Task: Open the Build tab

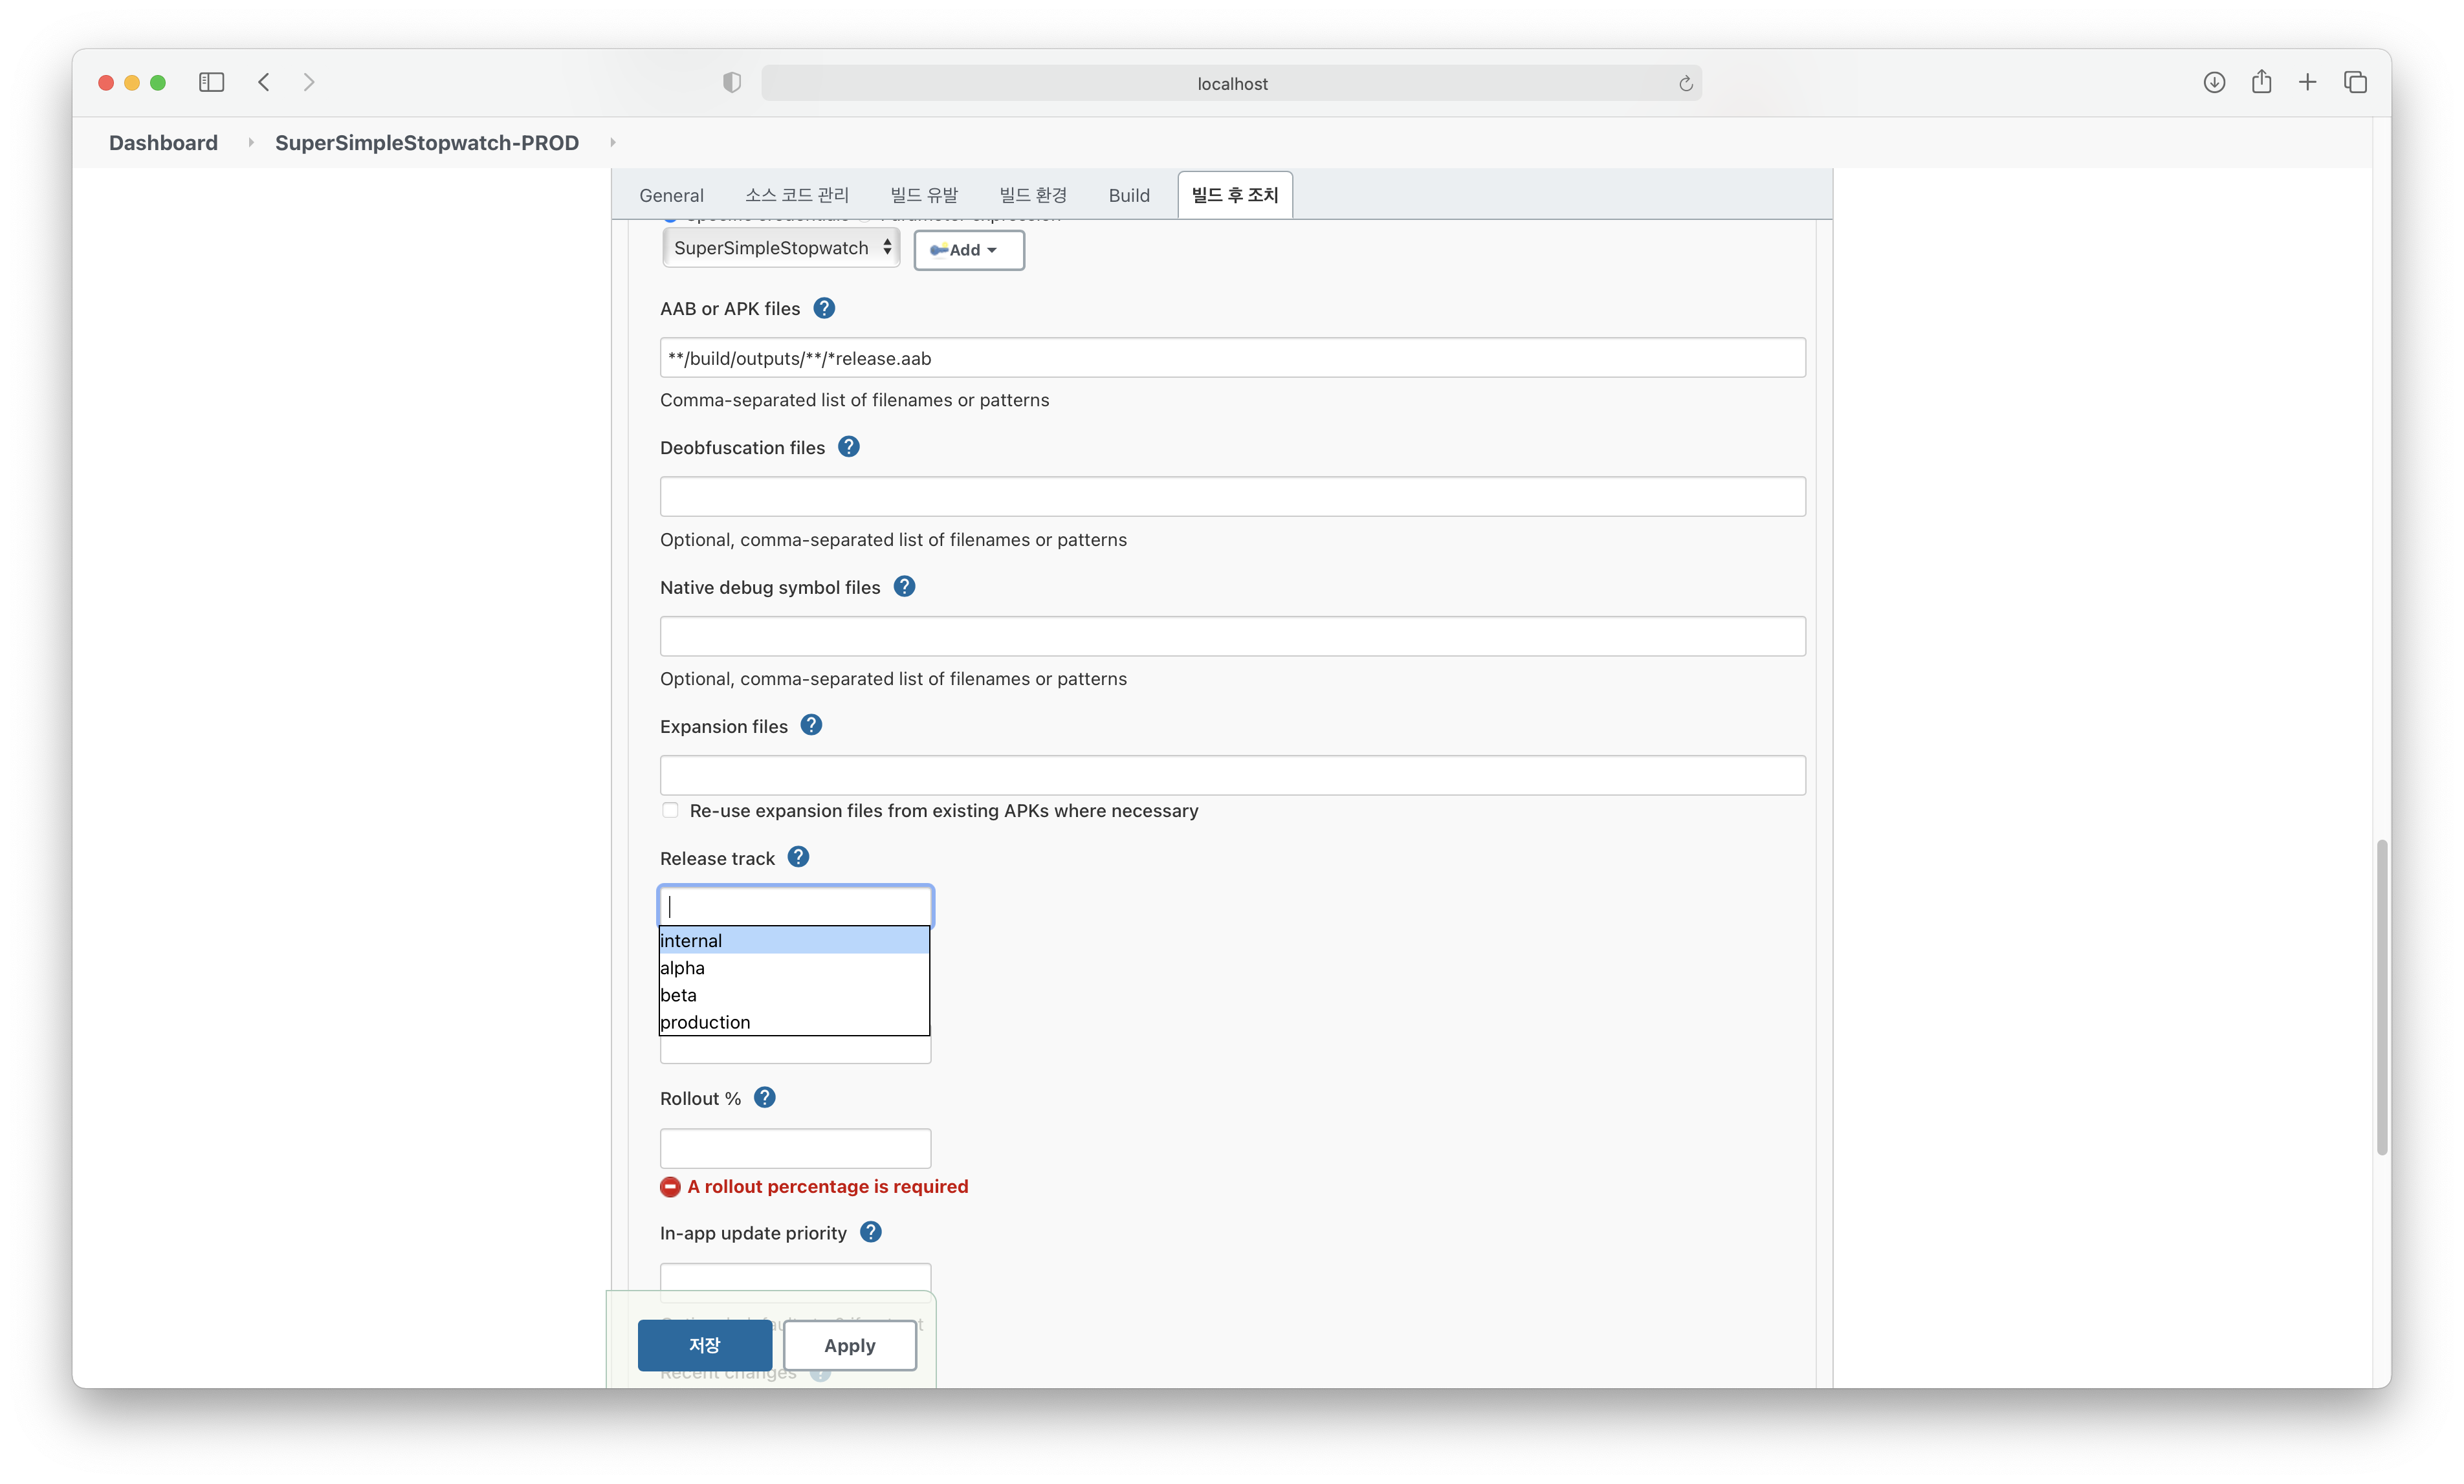Action: (1129, 195)
